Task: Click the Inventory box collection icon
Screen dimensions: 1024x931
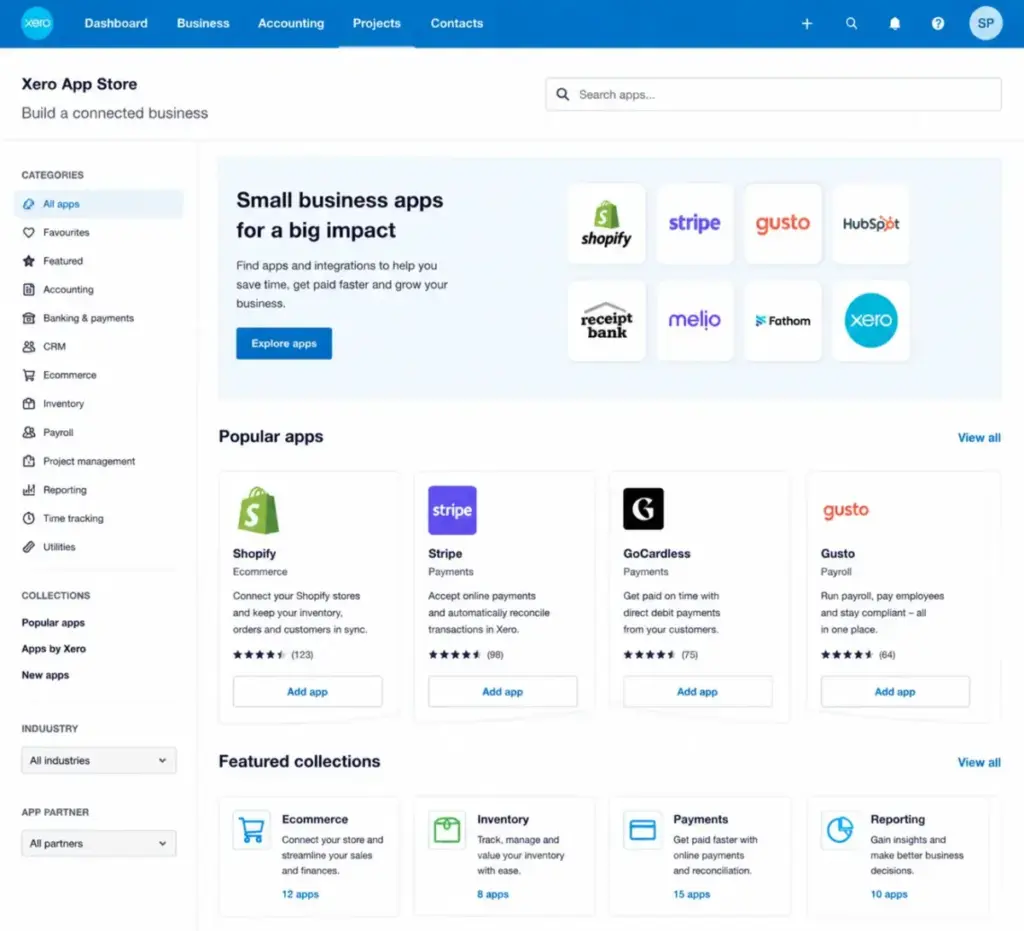Action: pos(447,830)
